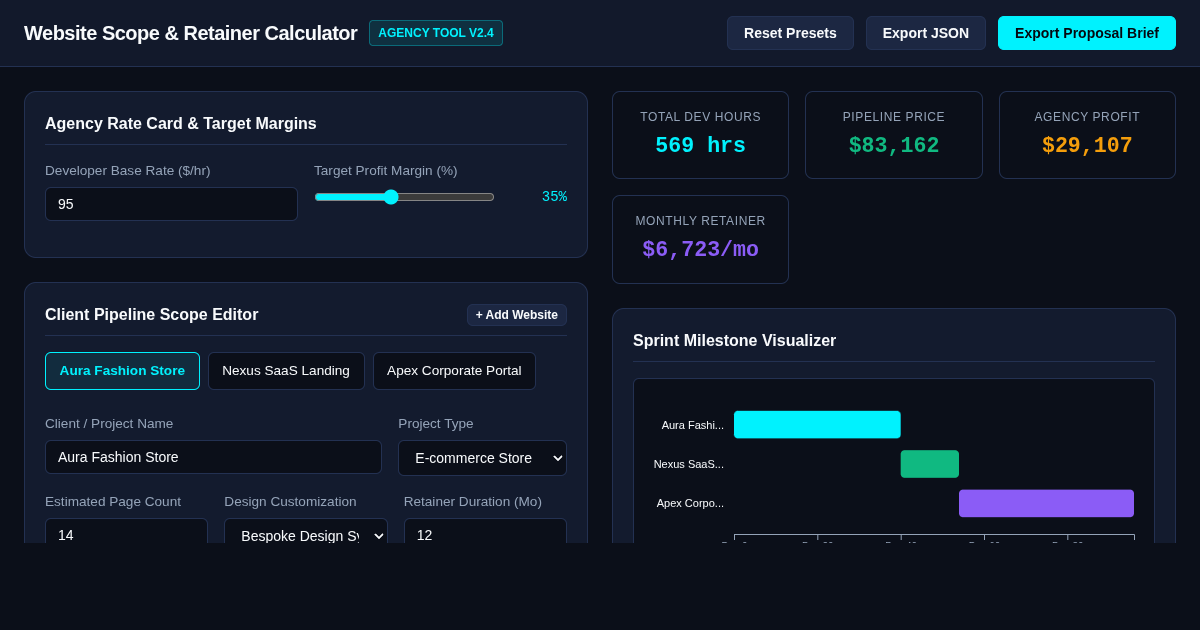The width and height of the screenshot is (1200, 630).
Task: Click the Client Pipeline Scope Editor heading
Action: (151, 315)
